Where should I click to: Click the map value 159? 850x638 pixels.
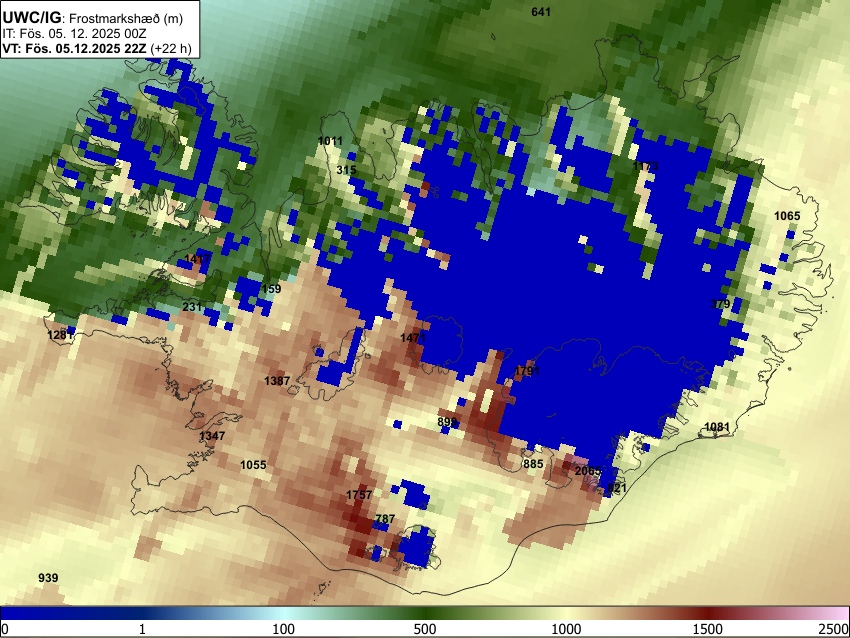click(271, 289)
